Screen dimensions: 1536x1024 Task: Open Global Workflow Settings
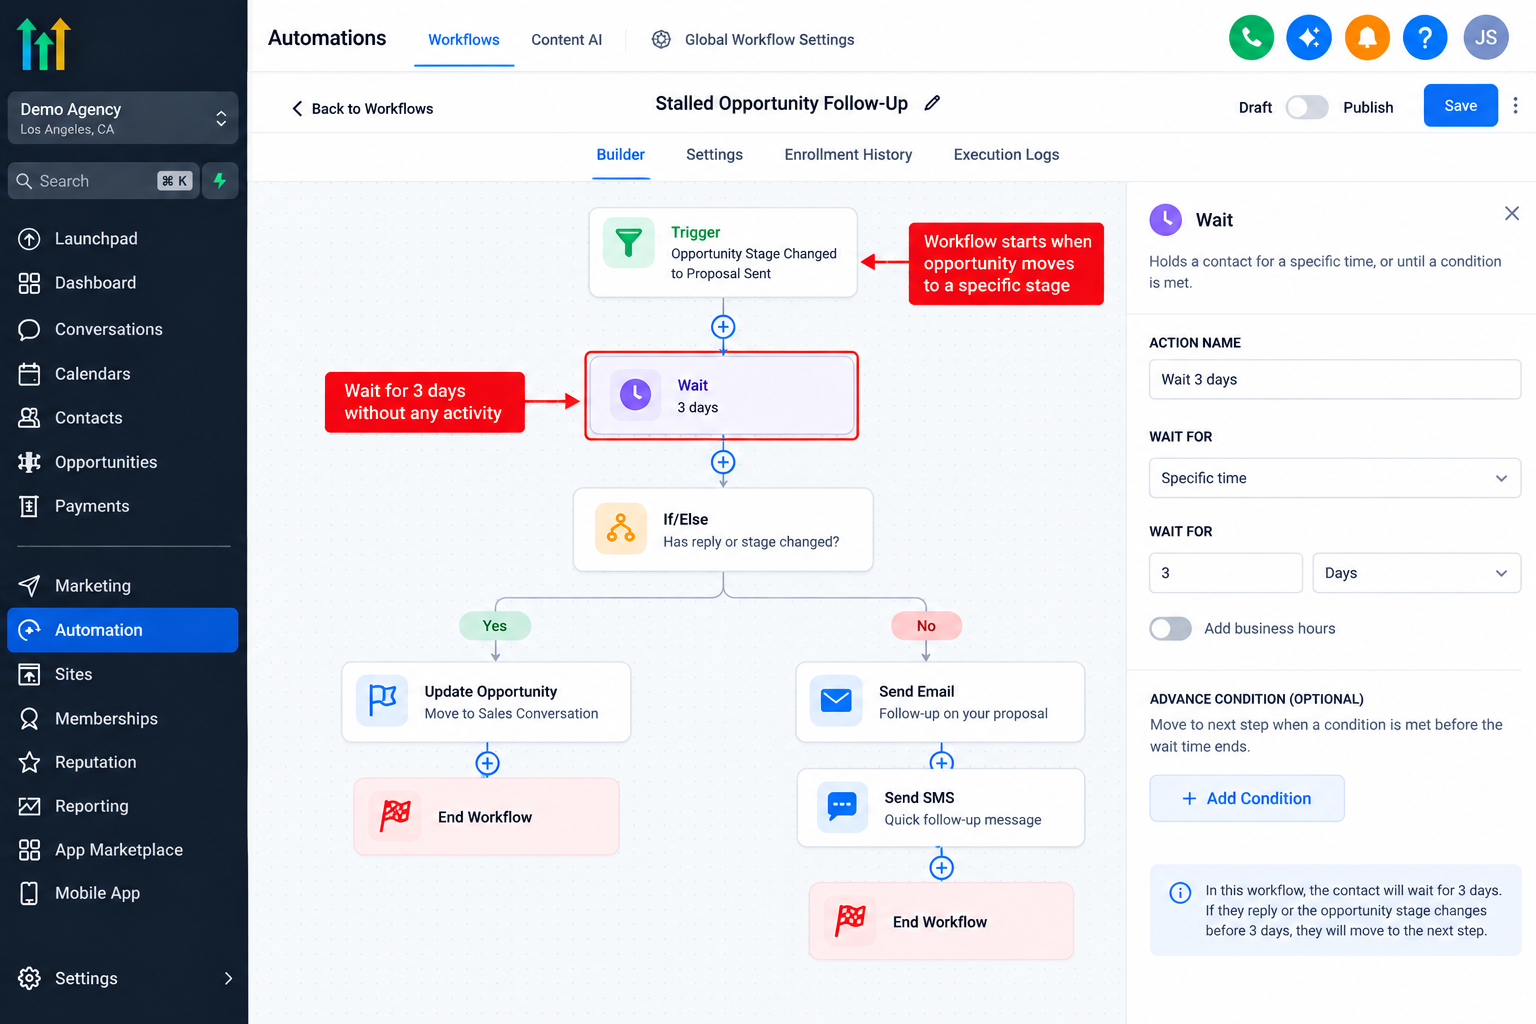[753, 40]
